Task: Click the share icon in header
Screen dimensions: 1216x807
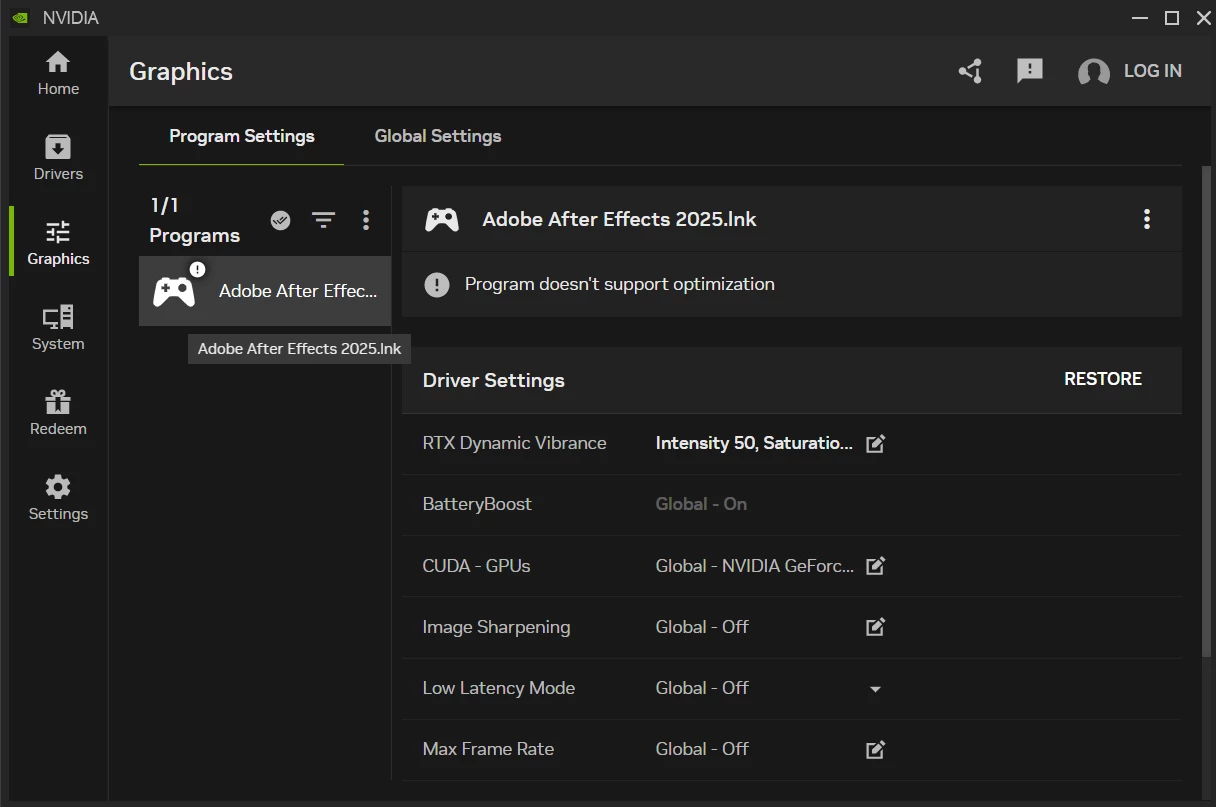Action: [970, 71]
